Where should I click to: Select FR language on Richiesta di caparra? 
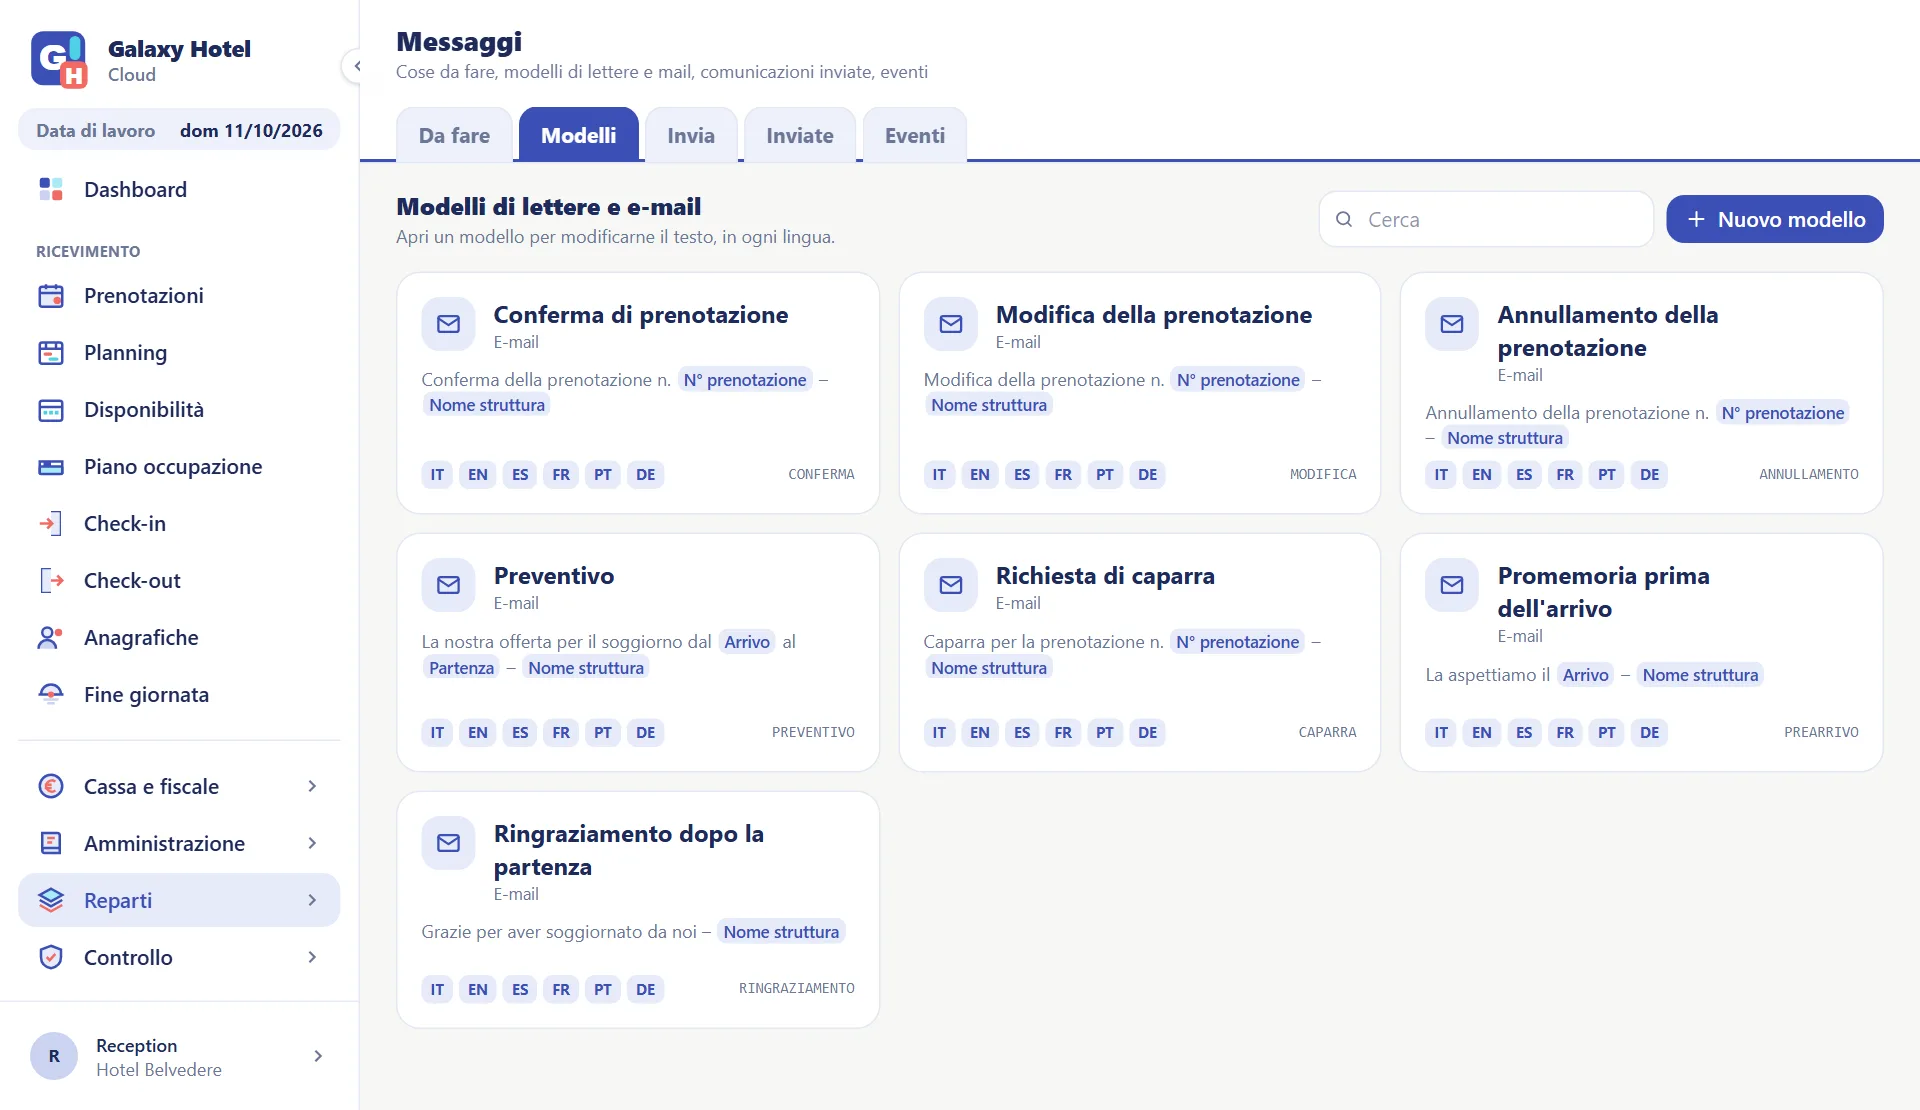point(1063,732)
